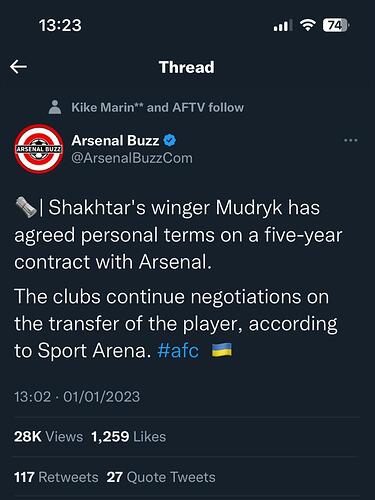
Task: Select the Arsenal Buzz display name
Action: pyautogui.click(x=115, y=140)
